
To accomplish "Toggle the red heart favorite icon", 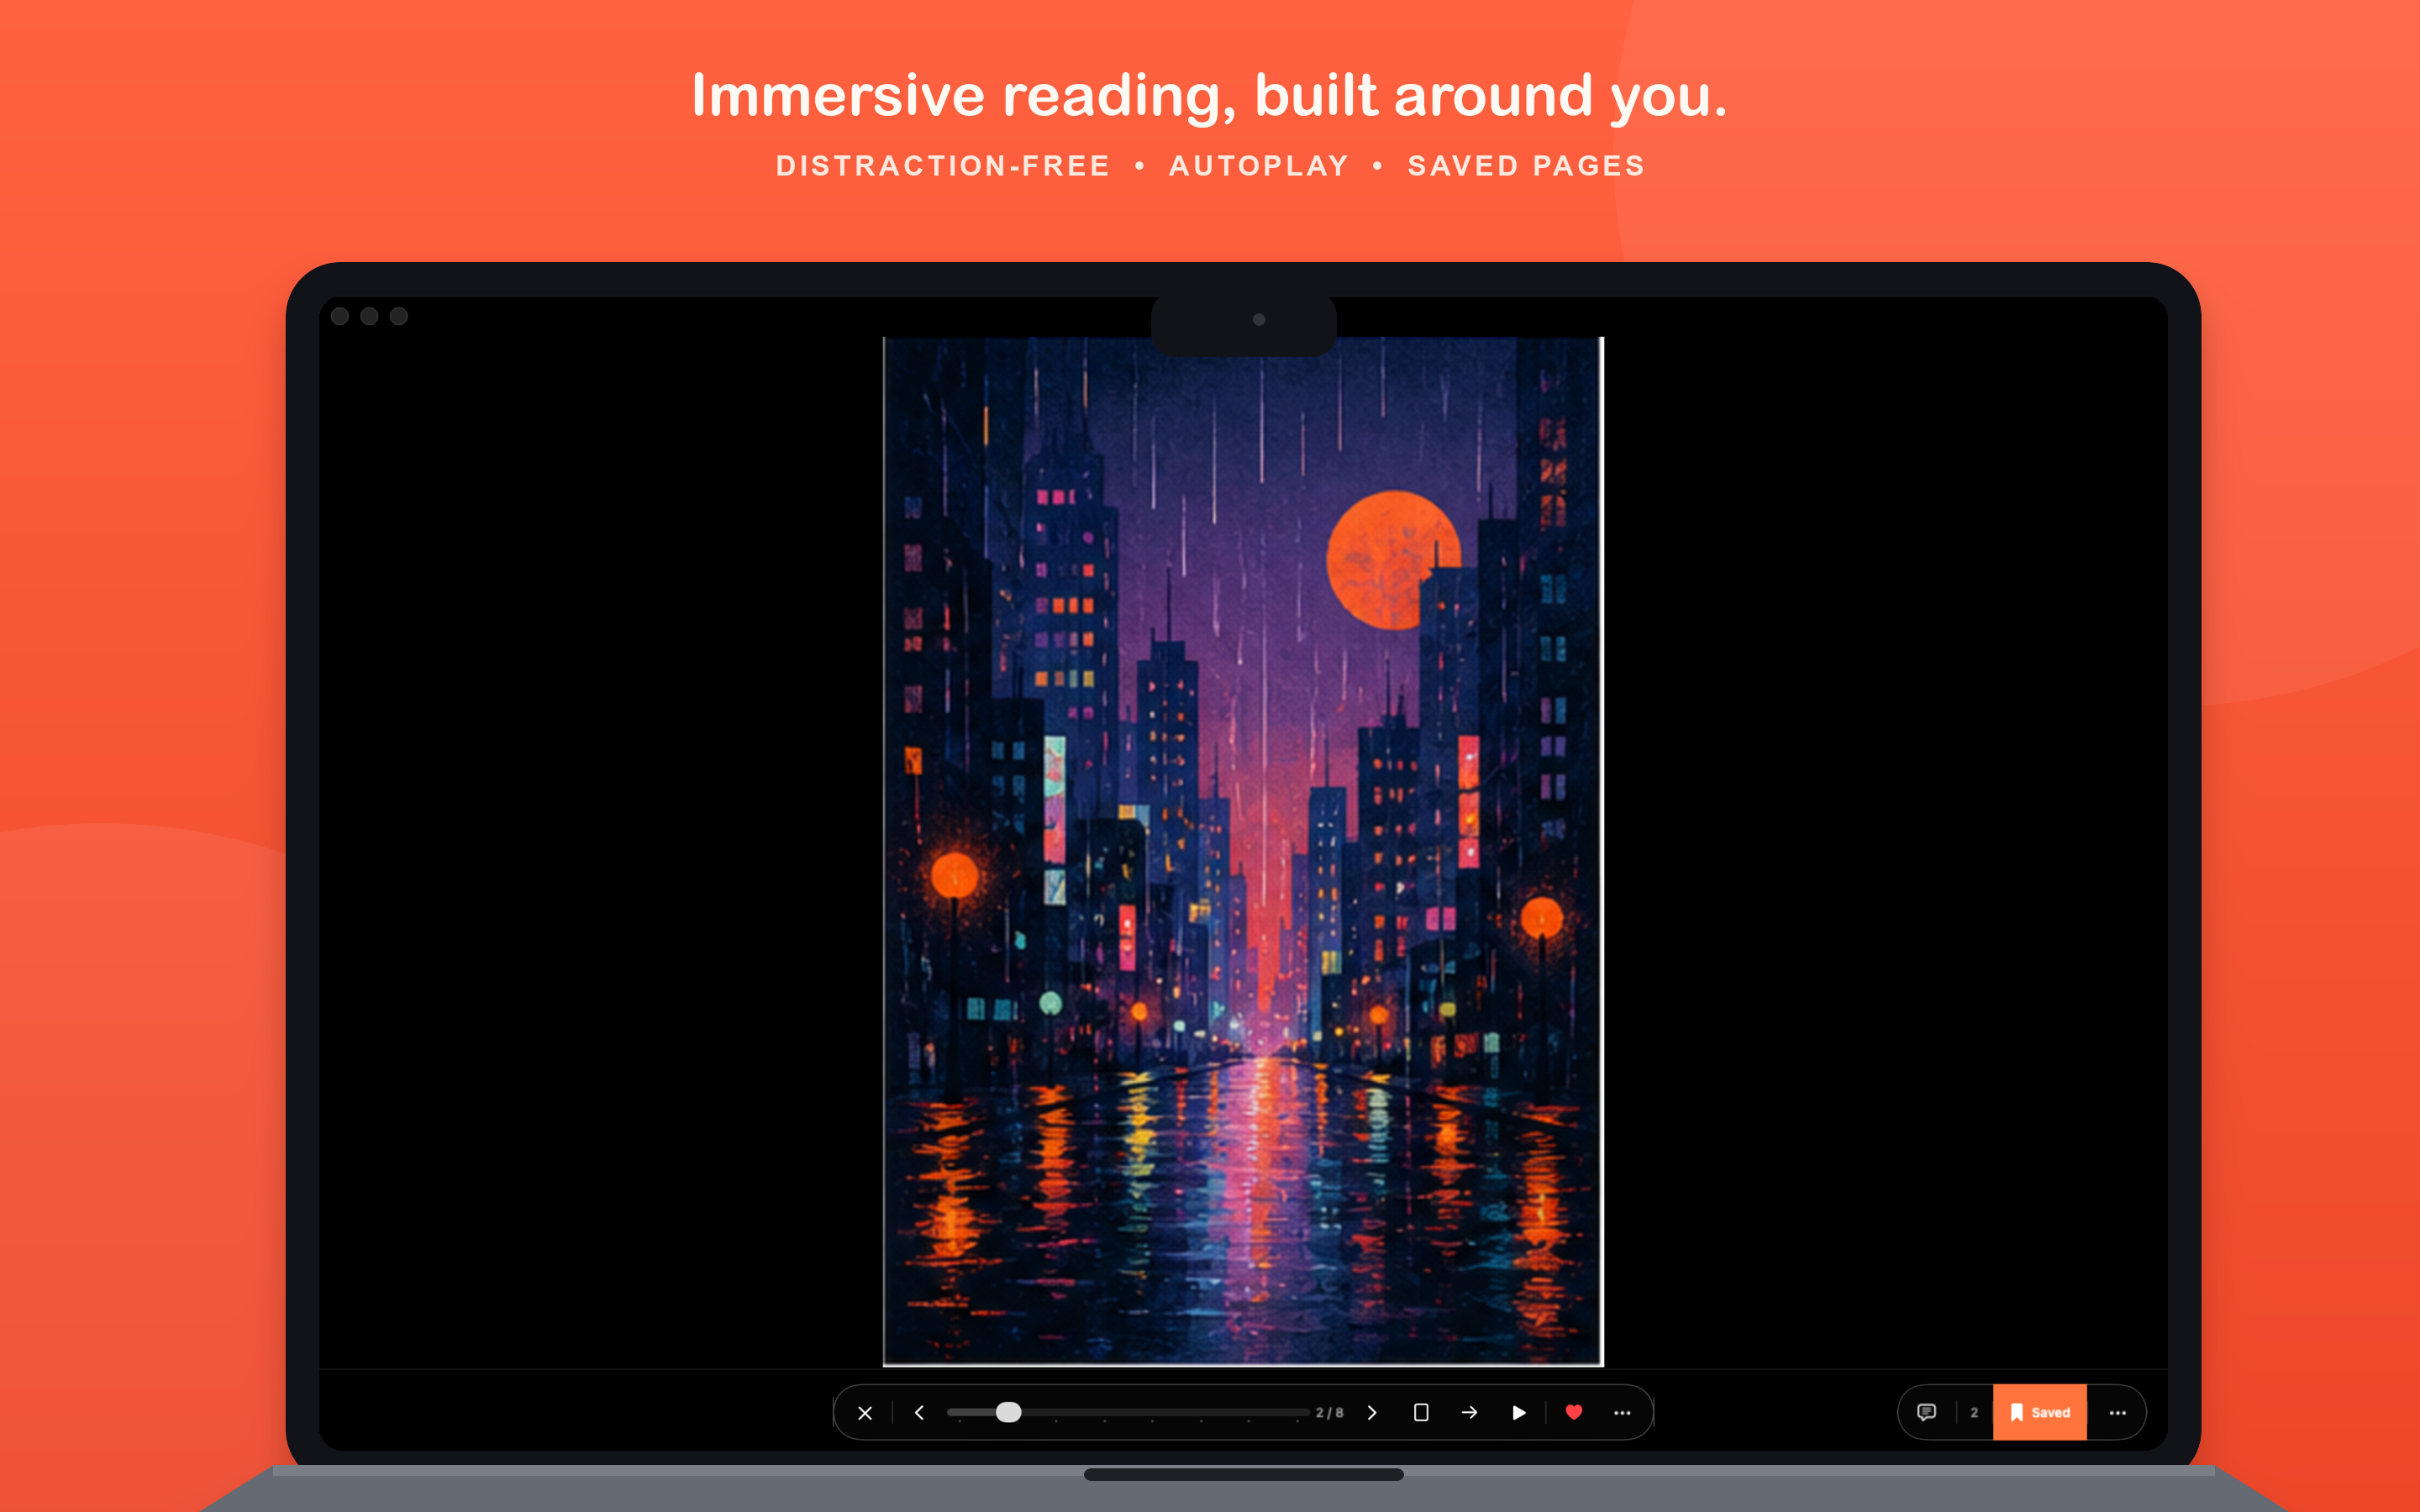I will click(x=1574, y=1413).
